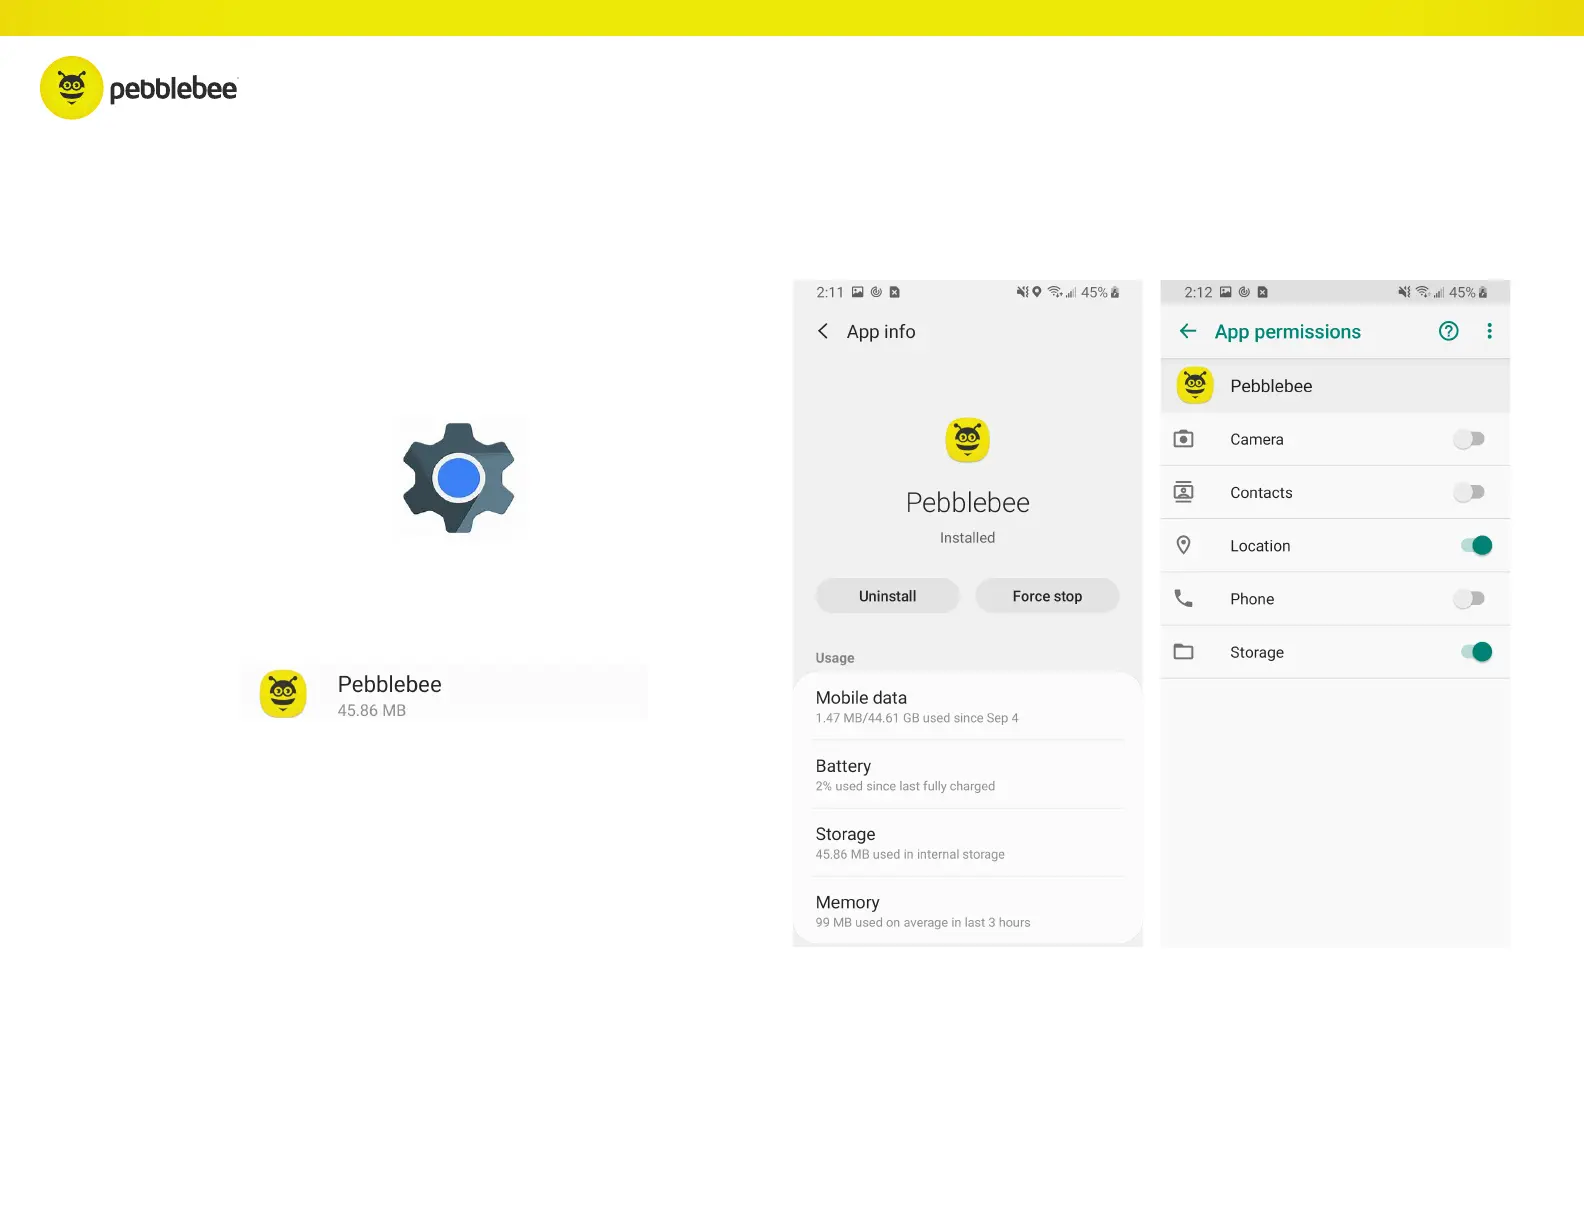Click the Camera permission label
This screenshot has height=1224, width=1584.
click(1256, 439)
